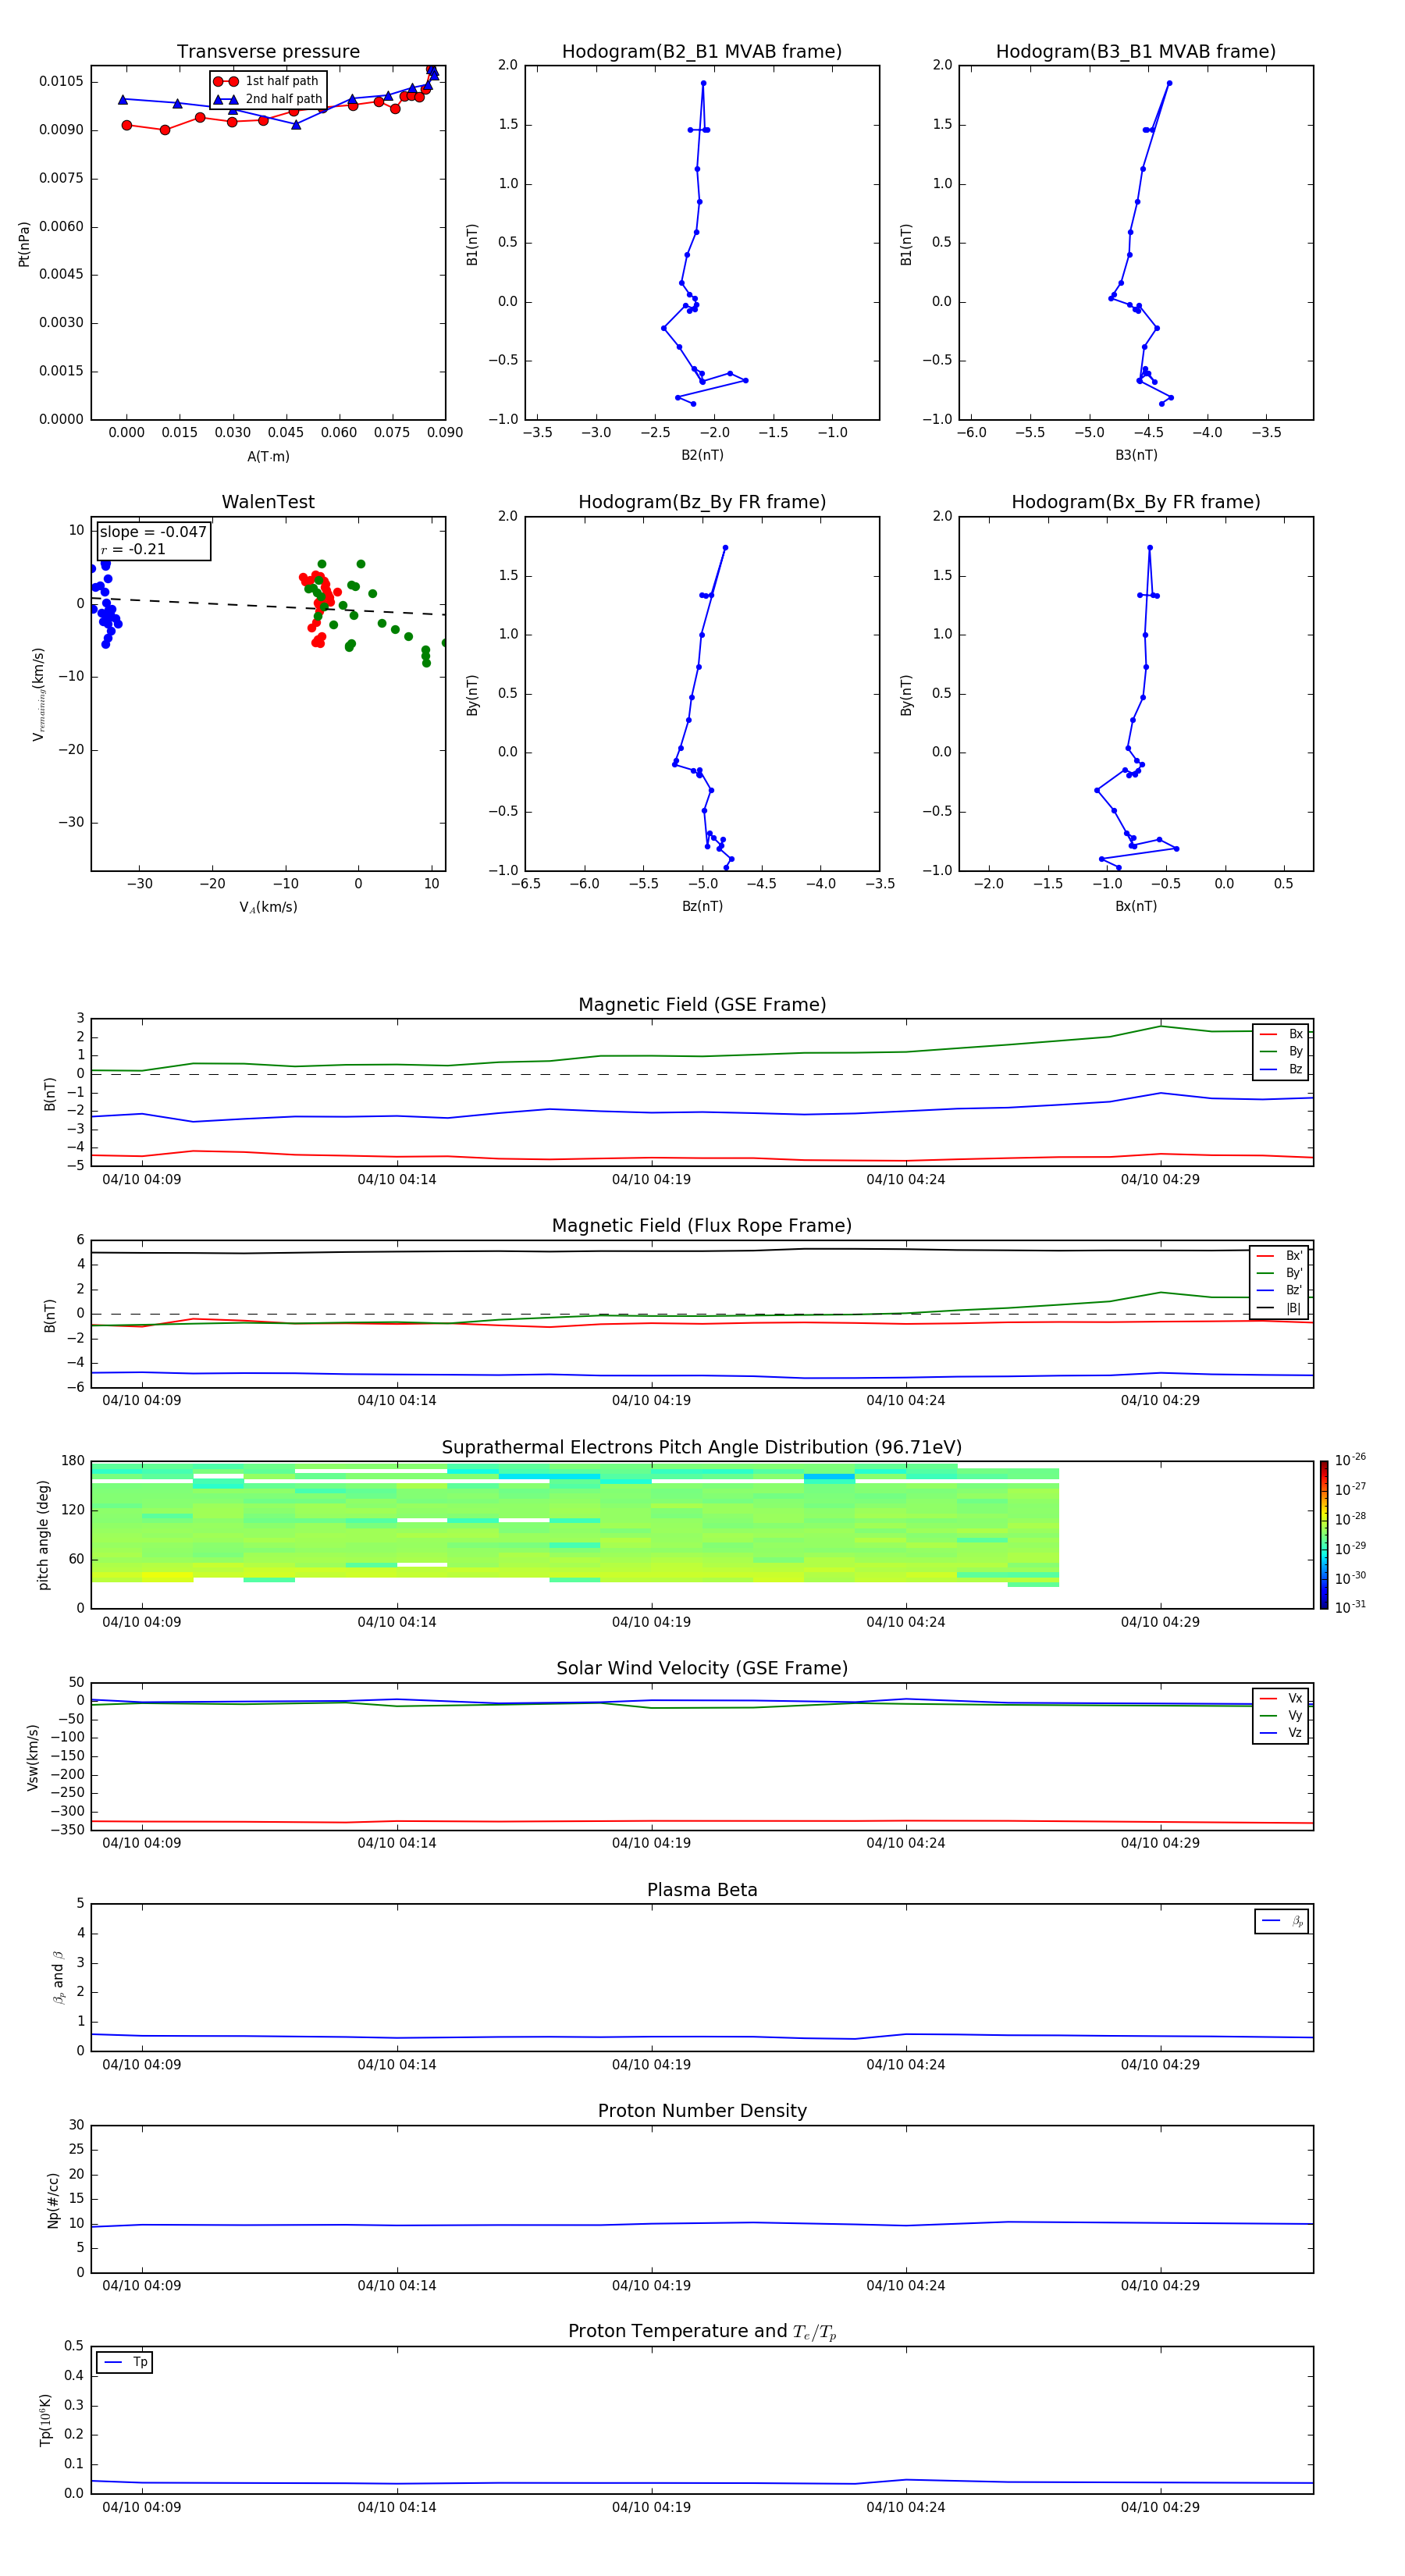The image size is (1405, 2576).
Task: Click 'Vsw(km/s)' axis label
Action: pos(33,1757)
